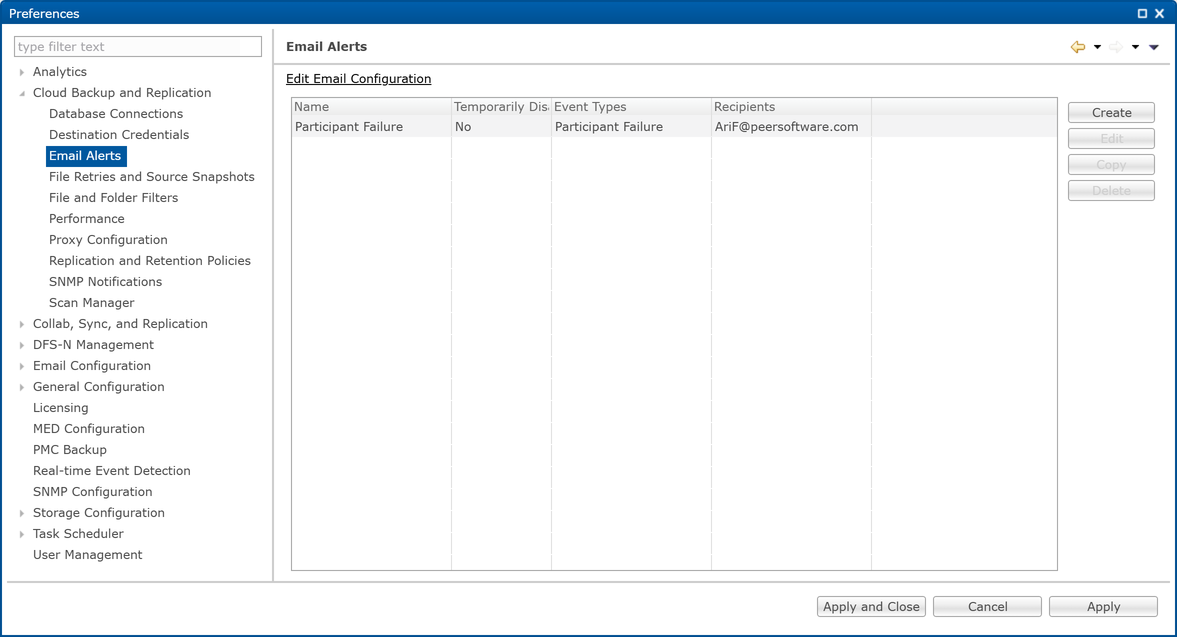Click the Delete button
The image size is (1177, 637).
pyautogui.click(x=1111, y=191)
